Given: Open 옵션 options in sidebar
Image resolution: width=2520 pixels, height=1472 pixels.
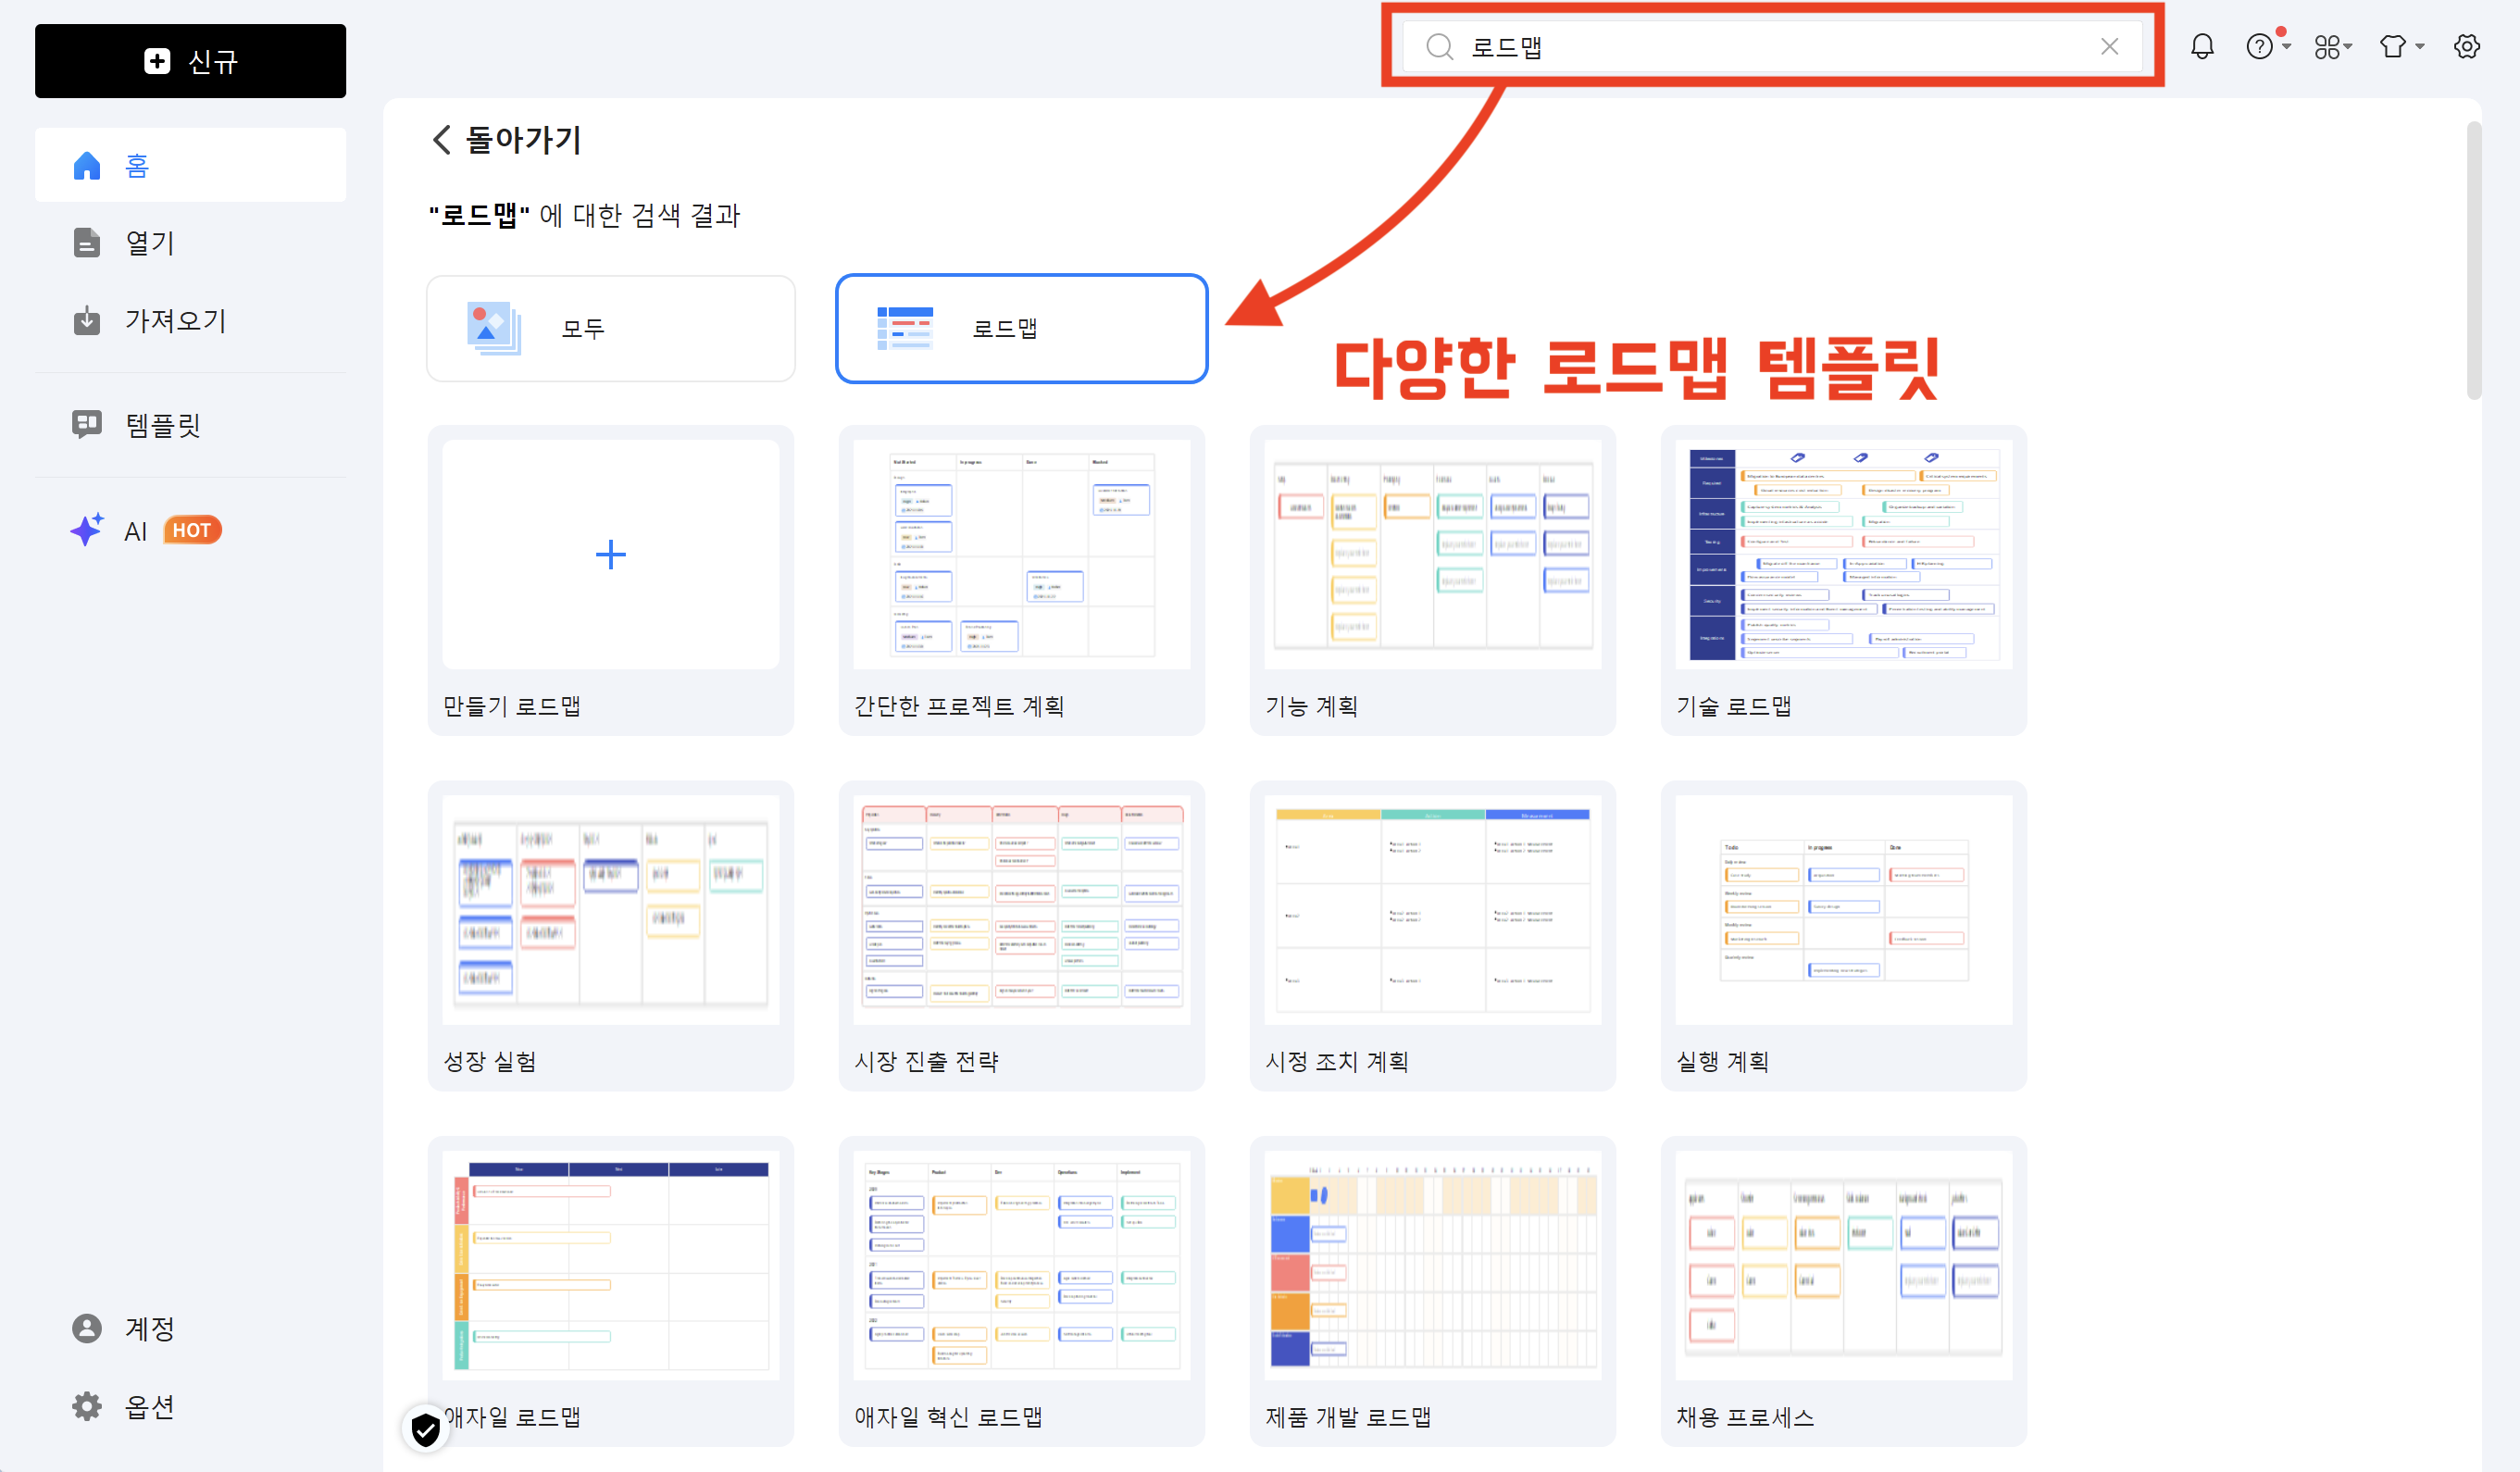Looking at the screenshot, I should 150,1406.
